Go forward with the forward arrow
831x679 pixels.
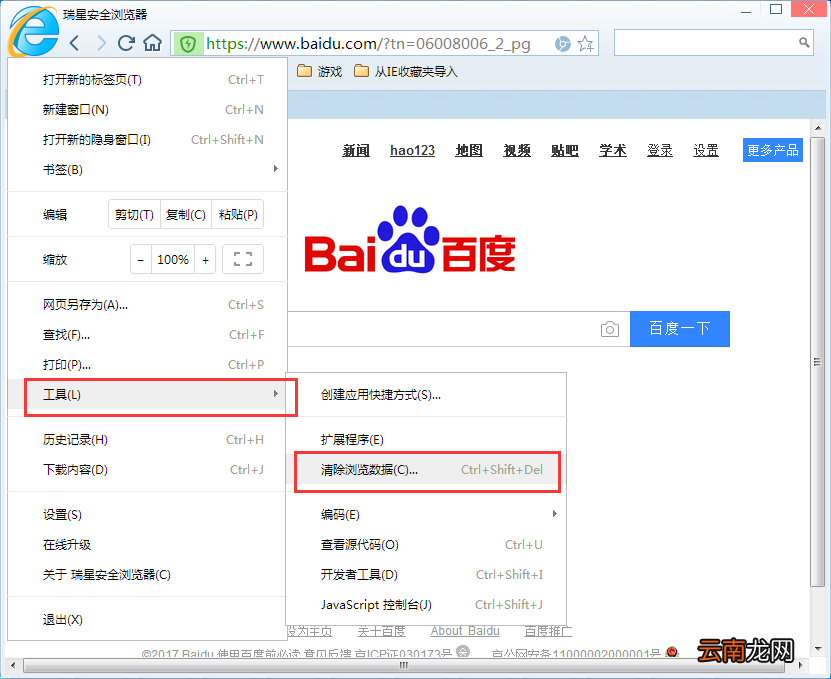(101, 43)
